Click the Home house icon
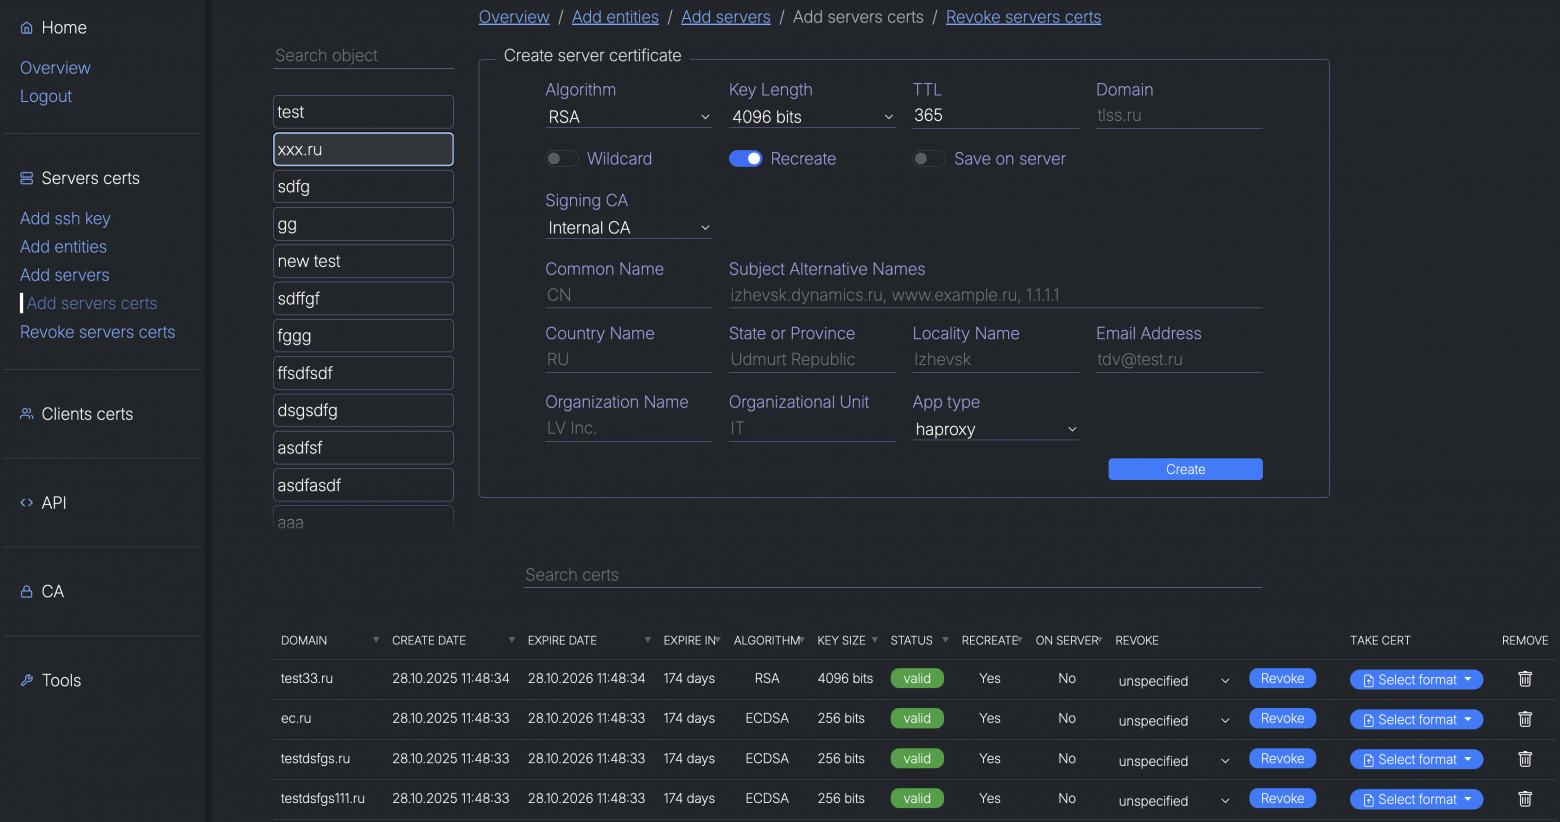The image size is (1560, 822). click(x=27, y=28)
